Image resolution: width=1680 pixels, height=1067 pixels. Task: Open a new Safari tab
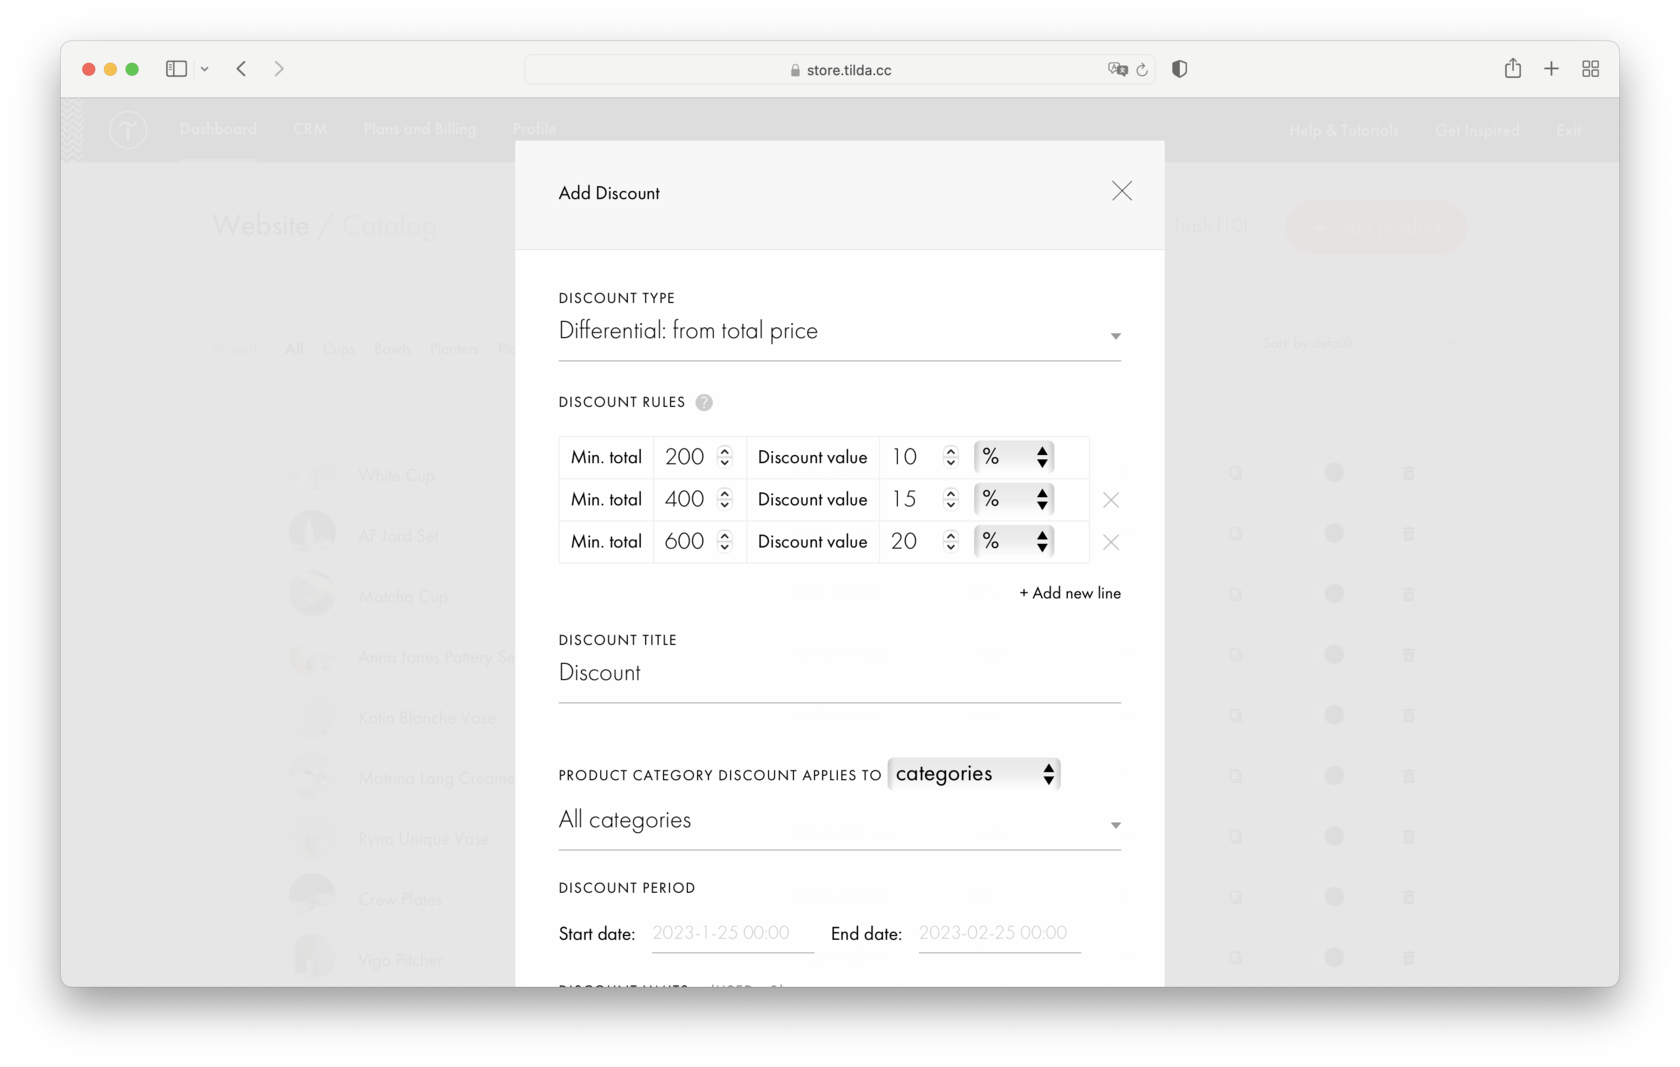(x=1551, y=69)
